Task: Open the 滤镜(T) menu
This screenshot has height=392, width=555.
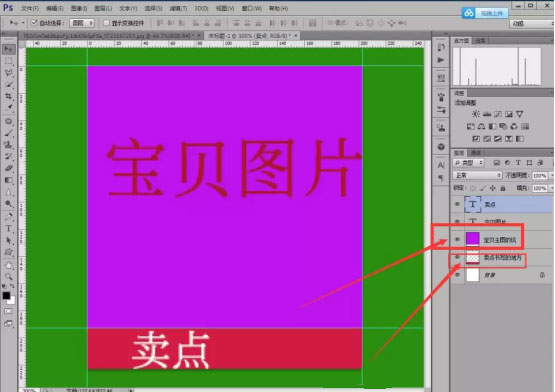Action: (x=178, y=8)
